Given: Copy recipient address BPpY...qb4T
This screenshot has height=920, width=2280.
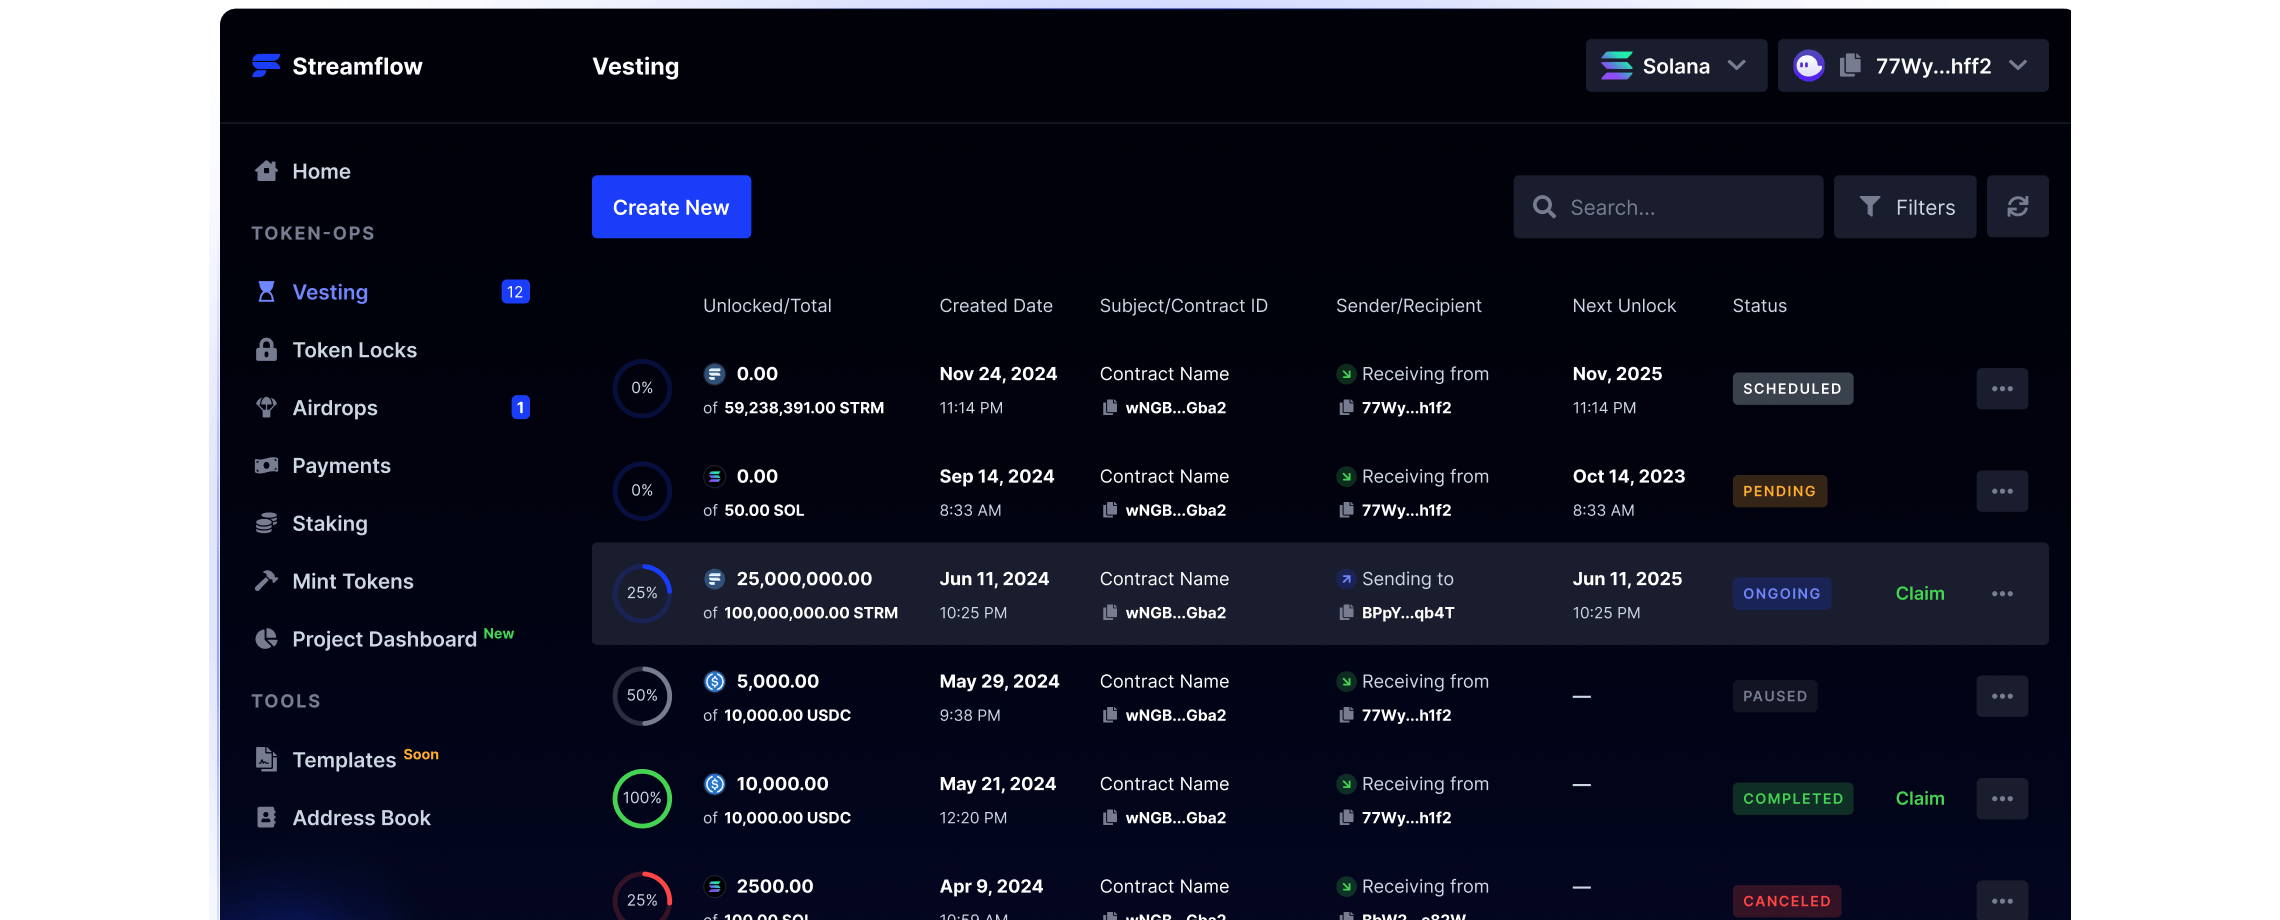Looking at the screenshot, I should [1346, 613].
